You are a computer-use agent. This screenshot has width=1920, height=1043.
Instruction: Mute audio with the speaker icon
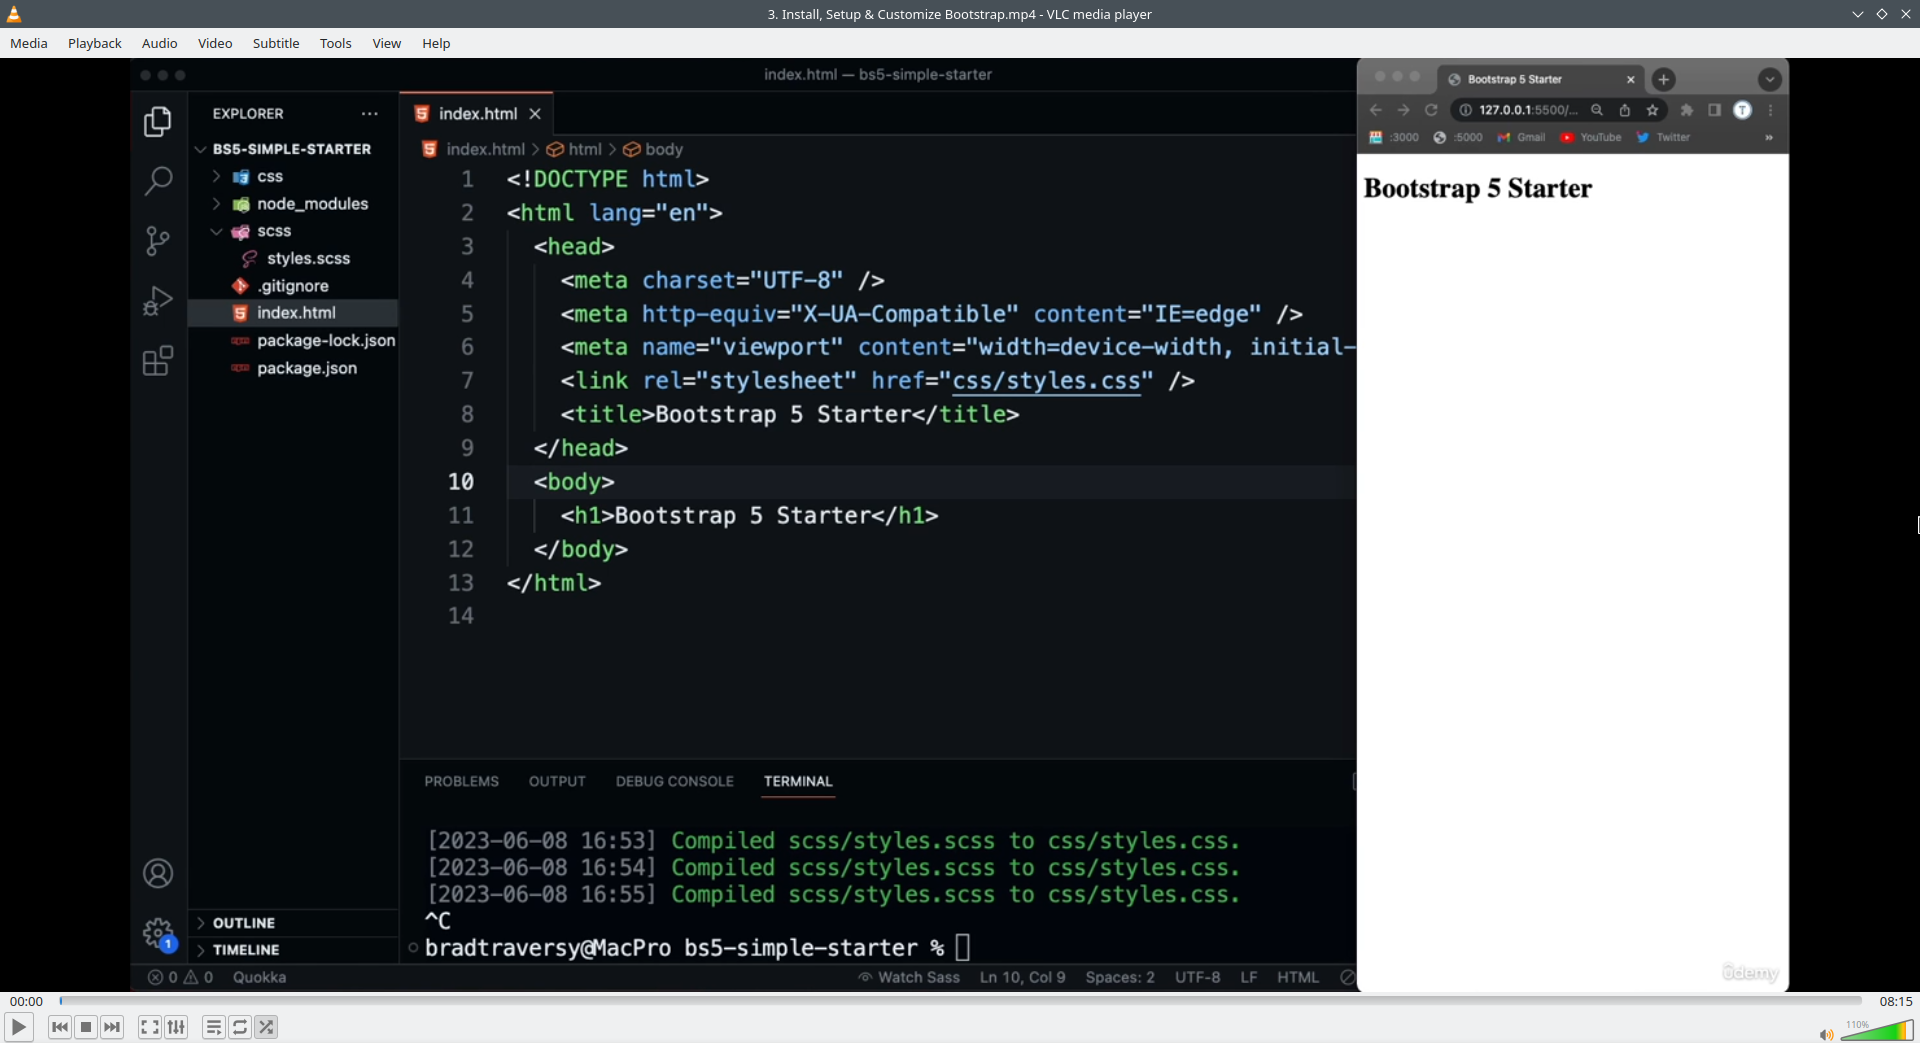tap(1826, 1034)
